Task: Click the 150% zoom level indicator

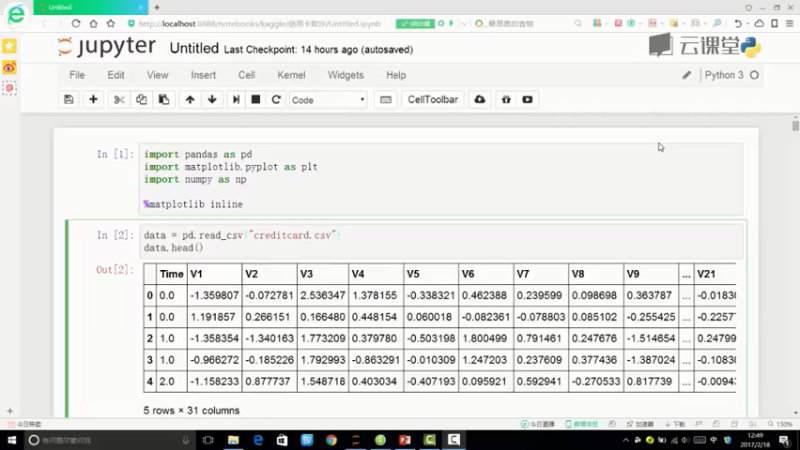Action: point(780,424)
